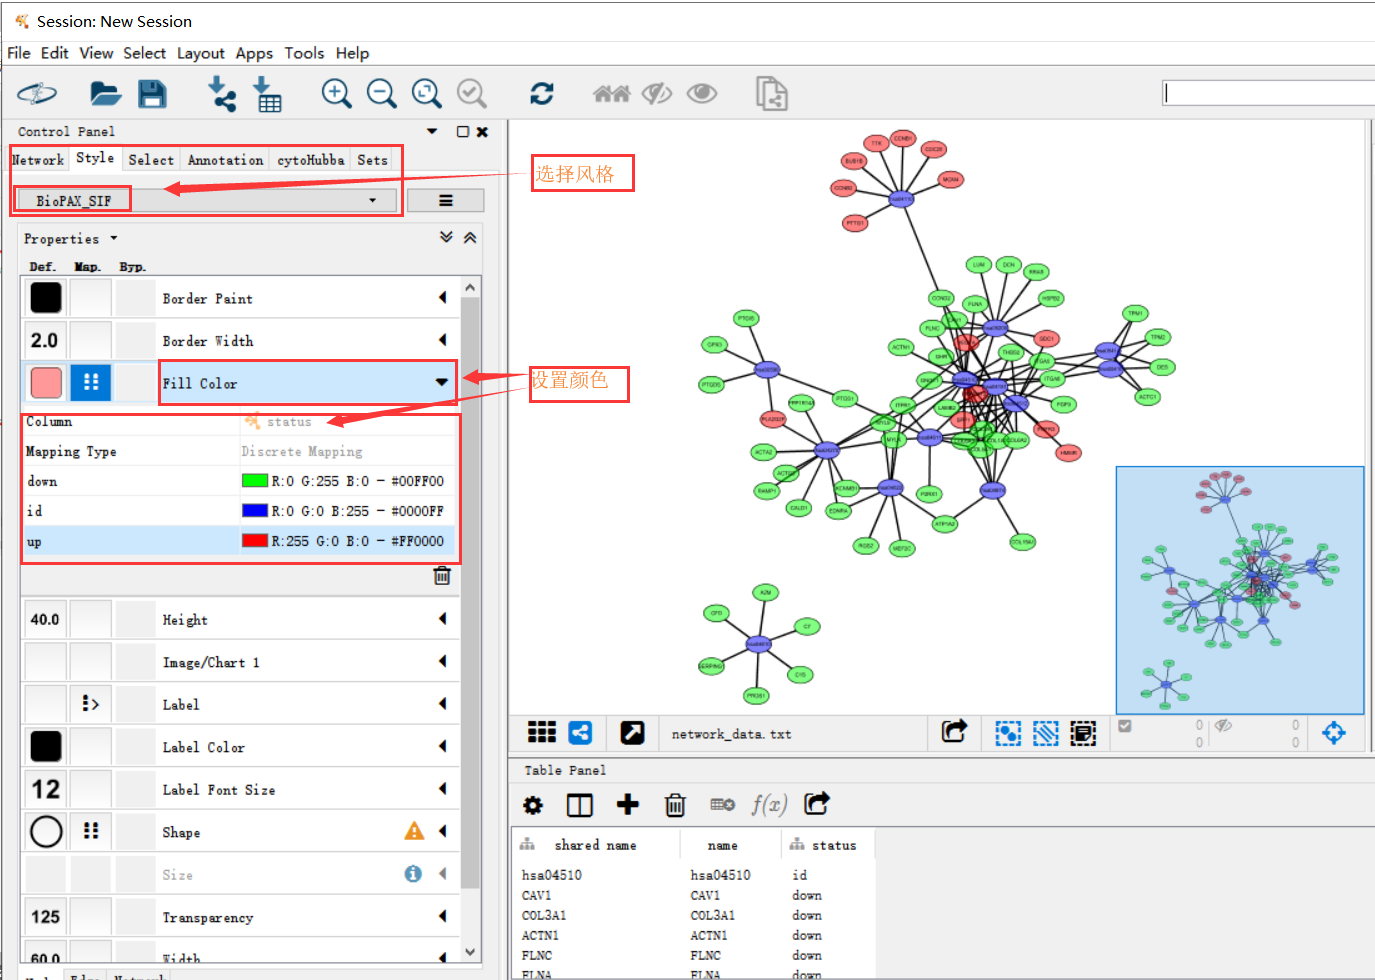This screenshot has width=1375, height=980.
Task: Collapse all property panels with double up chevron
Action: click(x=470, y=238)
